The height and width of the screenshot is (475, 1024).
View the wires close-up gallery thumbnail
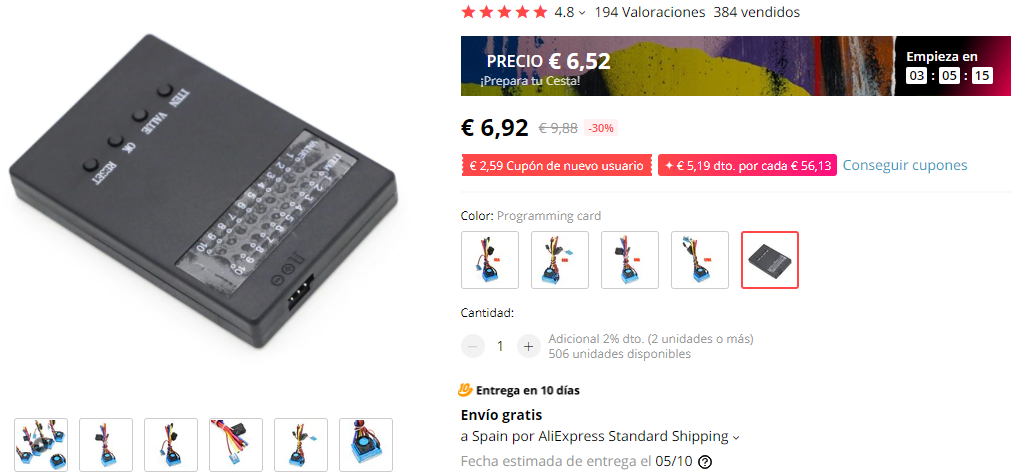point(236,445)
